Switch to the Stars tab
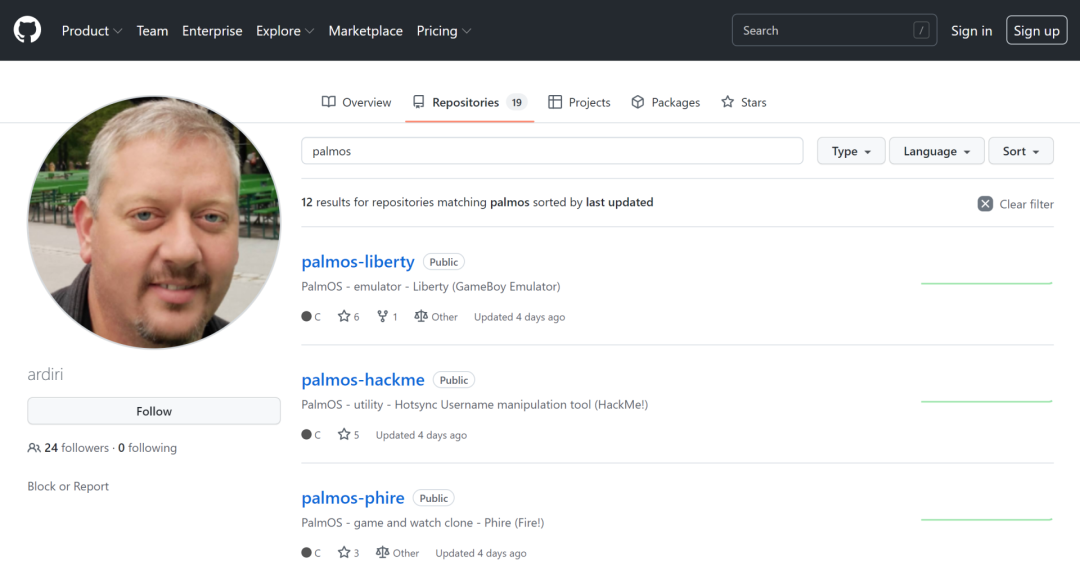 tap(743, 102)
